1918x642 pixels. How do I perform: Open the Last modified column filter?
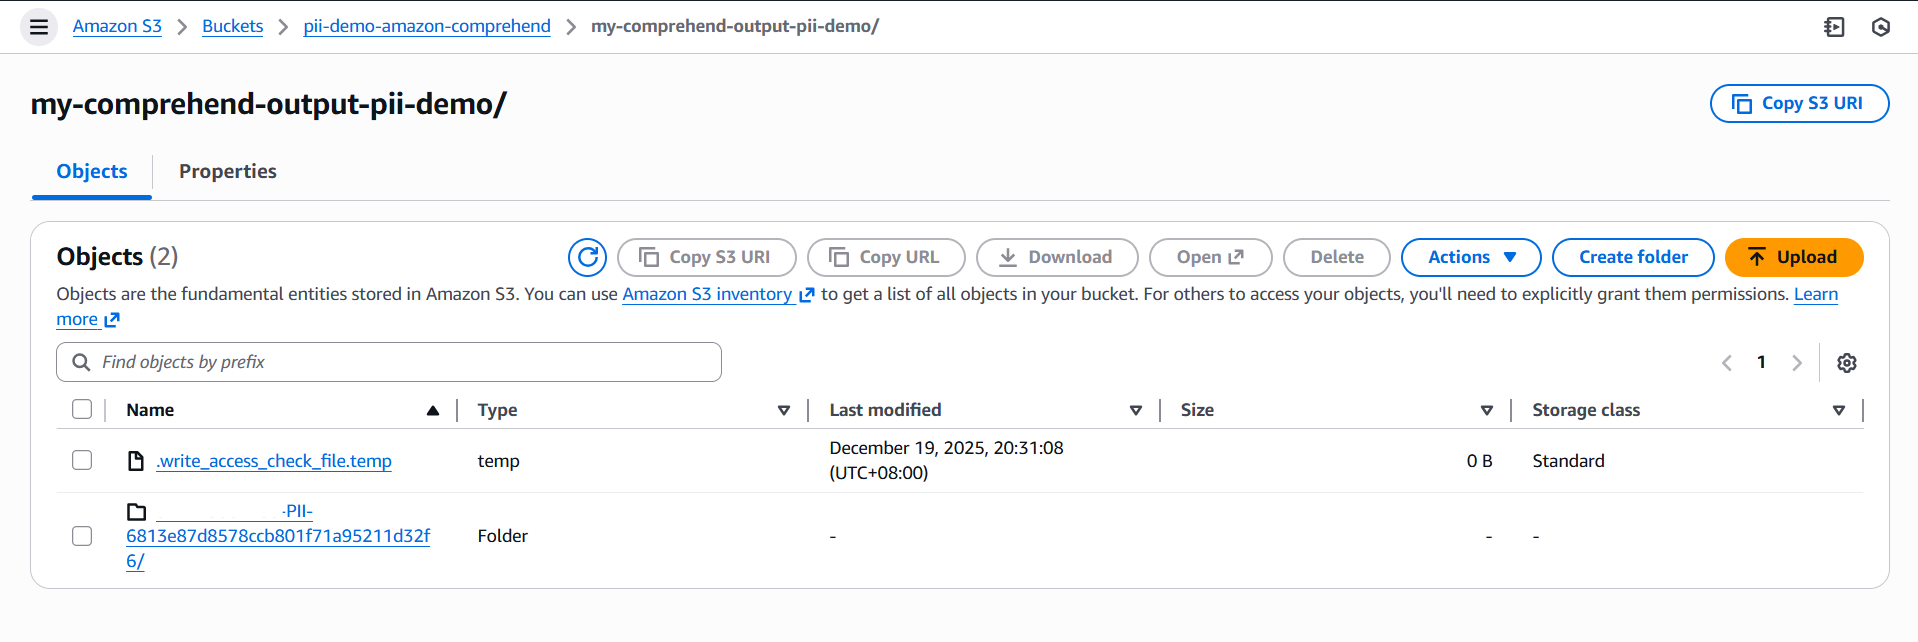click(1136, 410)
